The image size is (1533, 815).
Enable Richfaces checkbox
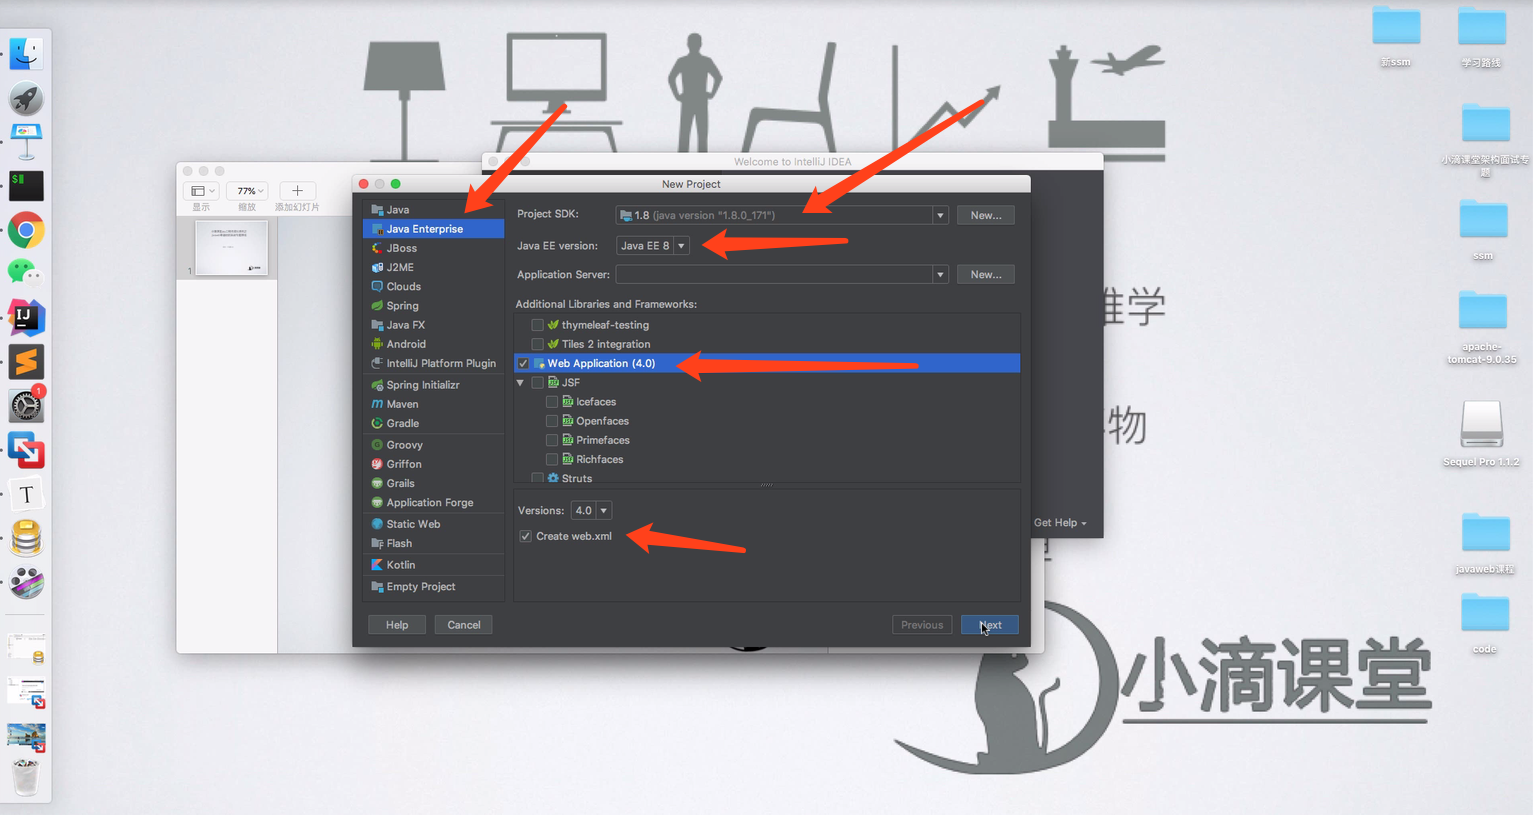click(552, 459)
